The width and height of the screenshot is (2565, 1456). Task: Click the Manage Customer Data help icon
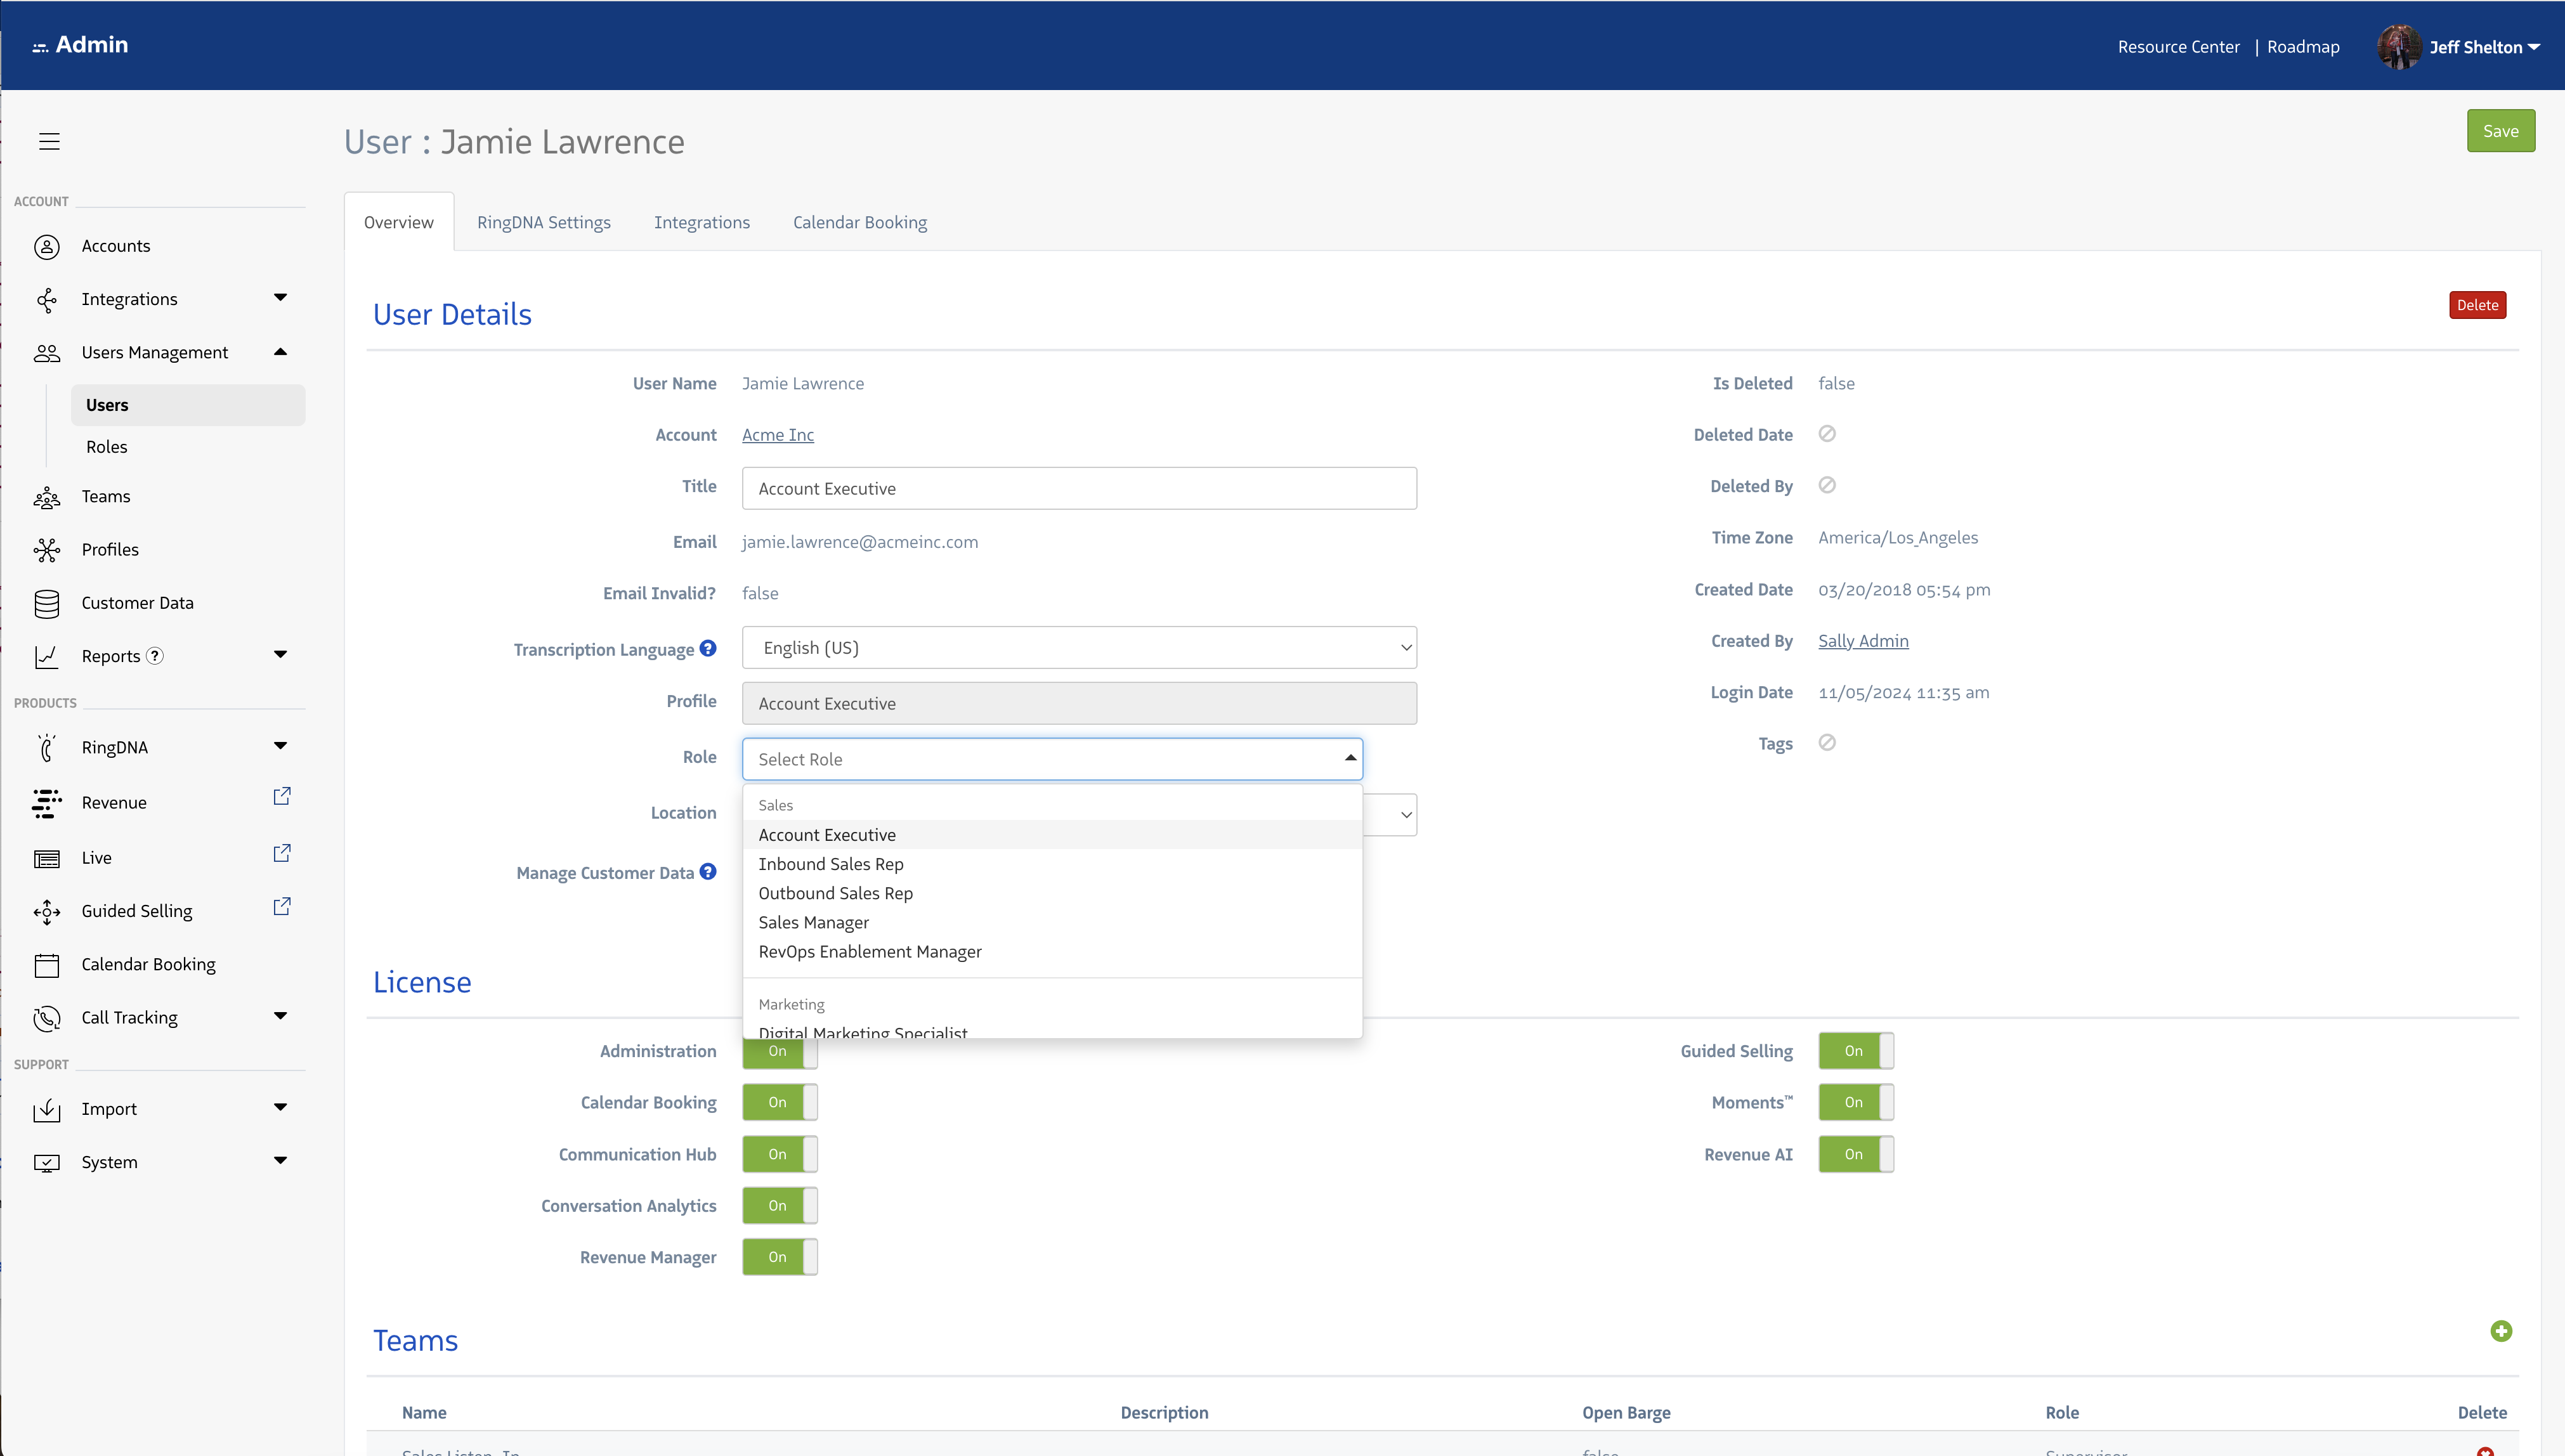point(708,872)
